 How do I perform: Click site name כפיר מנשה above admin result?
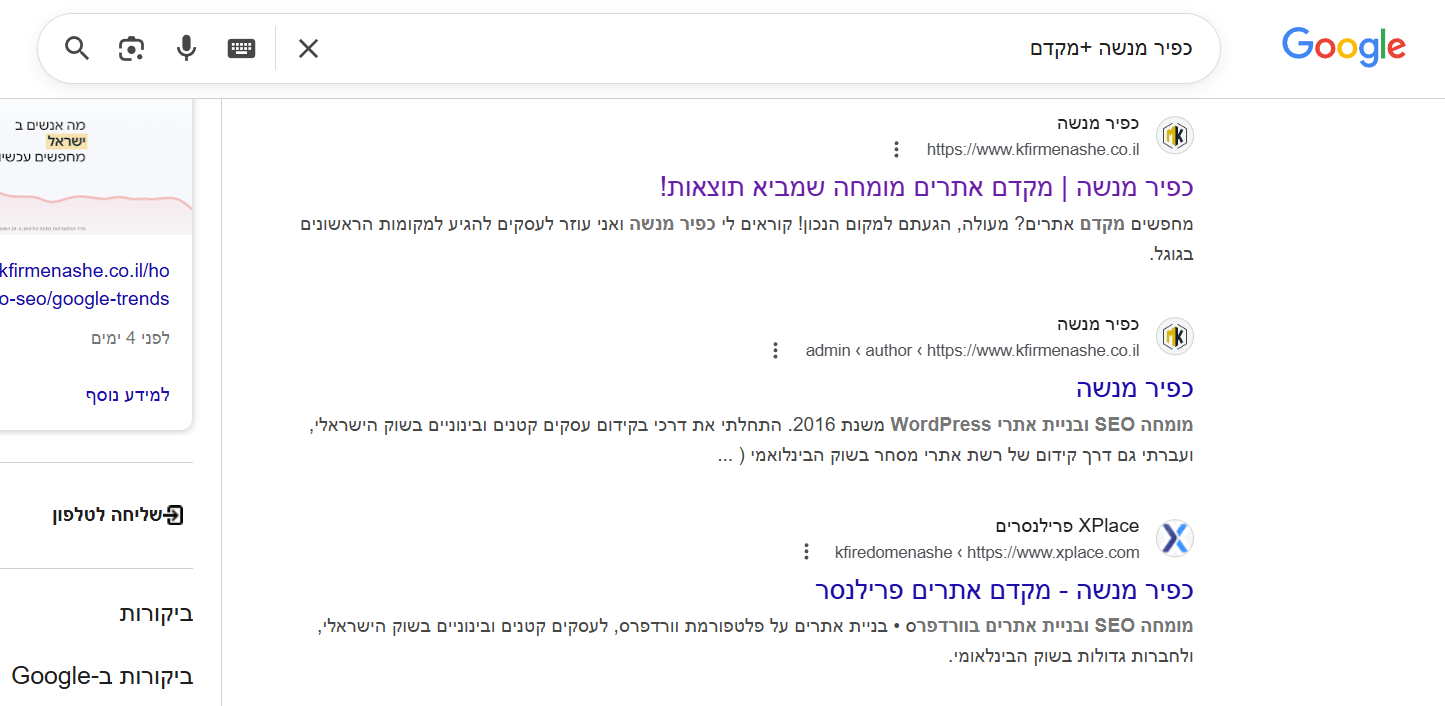pos(1098,325)
